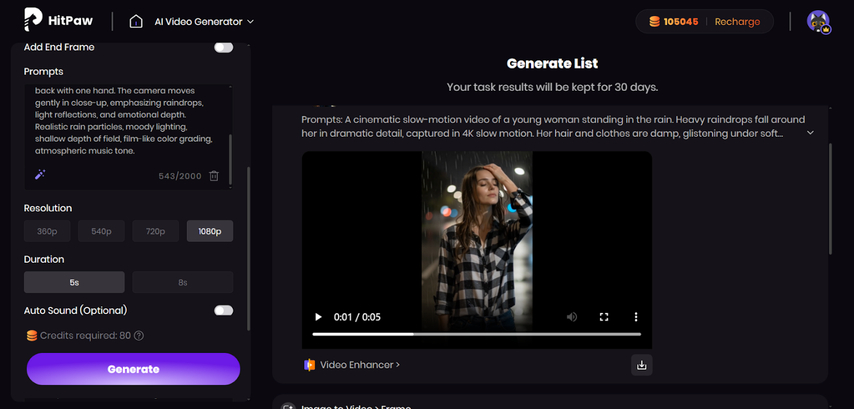The width and height of the screenshot is (854, 409).
Task: Click credits required info icon
Action: (139, 336)
